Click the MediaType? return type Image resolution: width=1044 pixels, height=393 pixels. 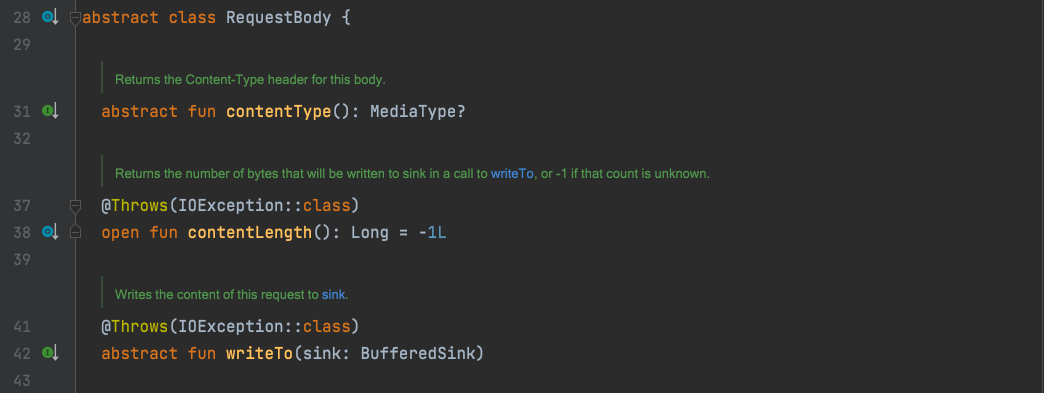417,111
